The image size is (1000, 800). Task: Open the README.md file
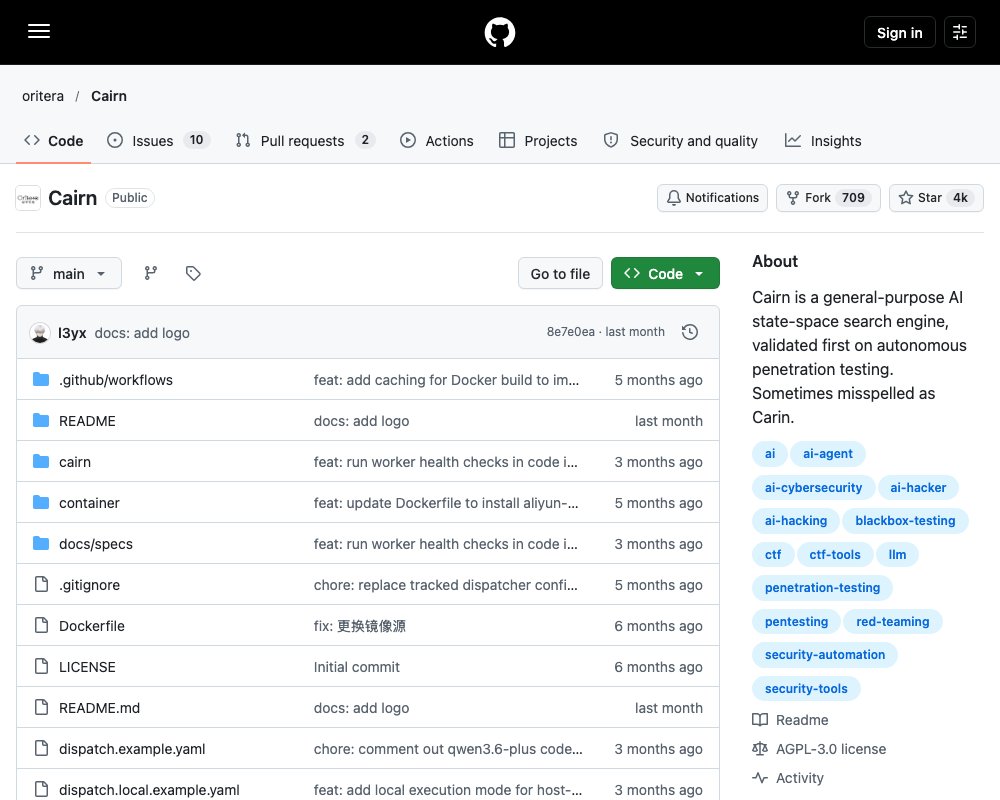tap(99, 708)
